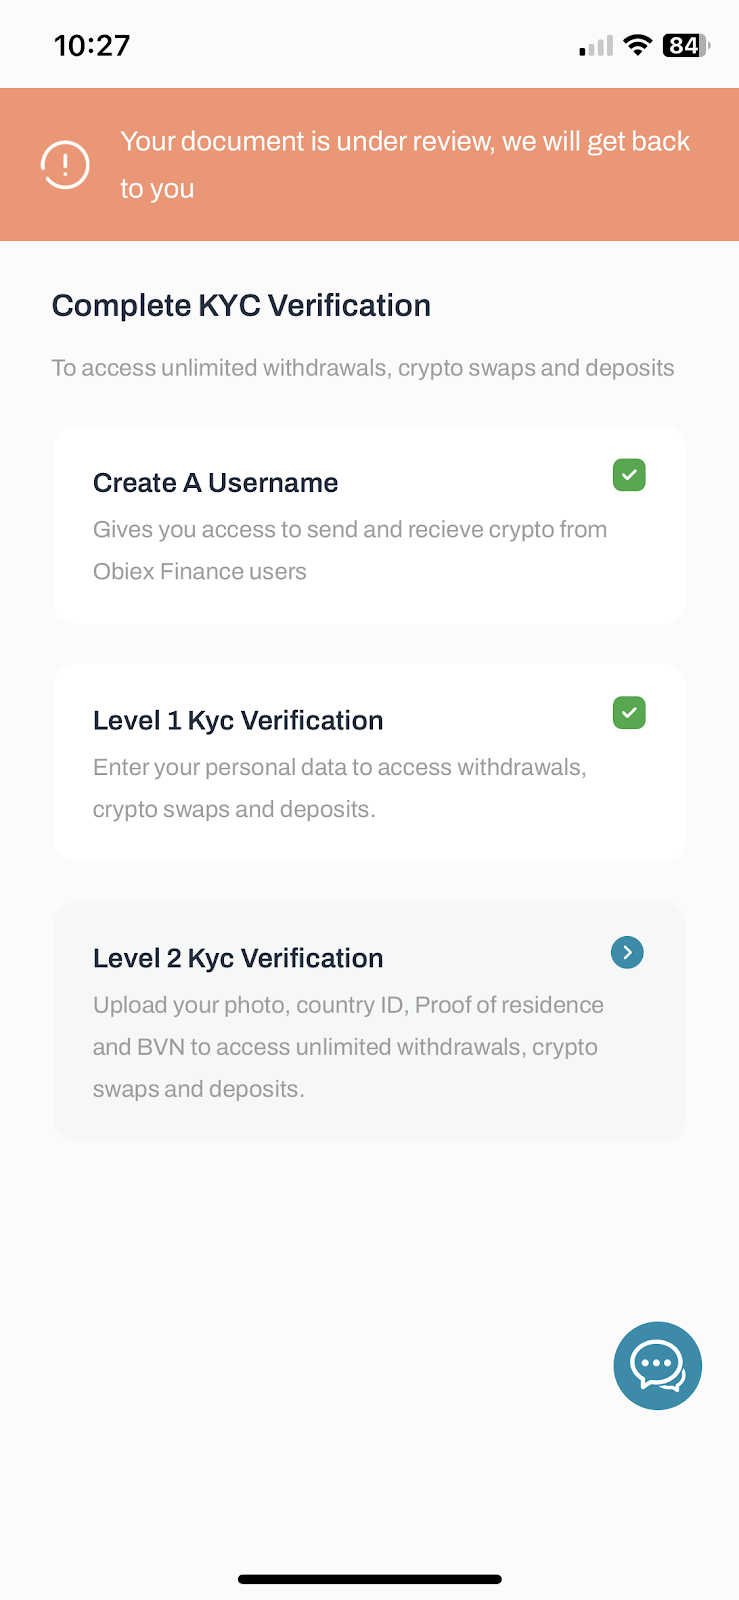This screenshot has height=1600, width=739.
Task: Tap the home indicator bar at bottom
Action: (369, 1580)
